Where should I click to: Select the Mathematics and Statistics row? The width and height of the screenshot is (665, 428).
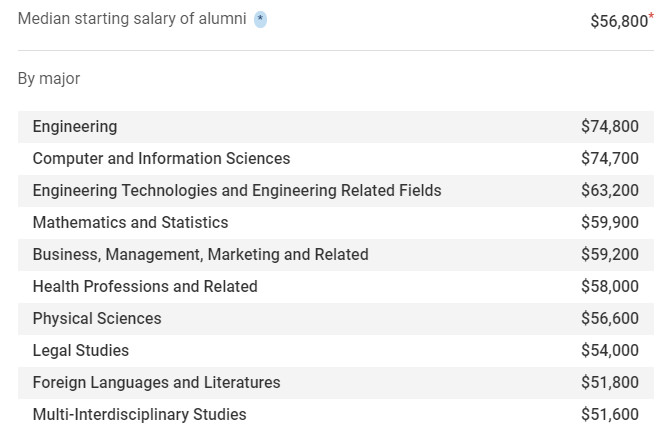[x=130, y=222]
